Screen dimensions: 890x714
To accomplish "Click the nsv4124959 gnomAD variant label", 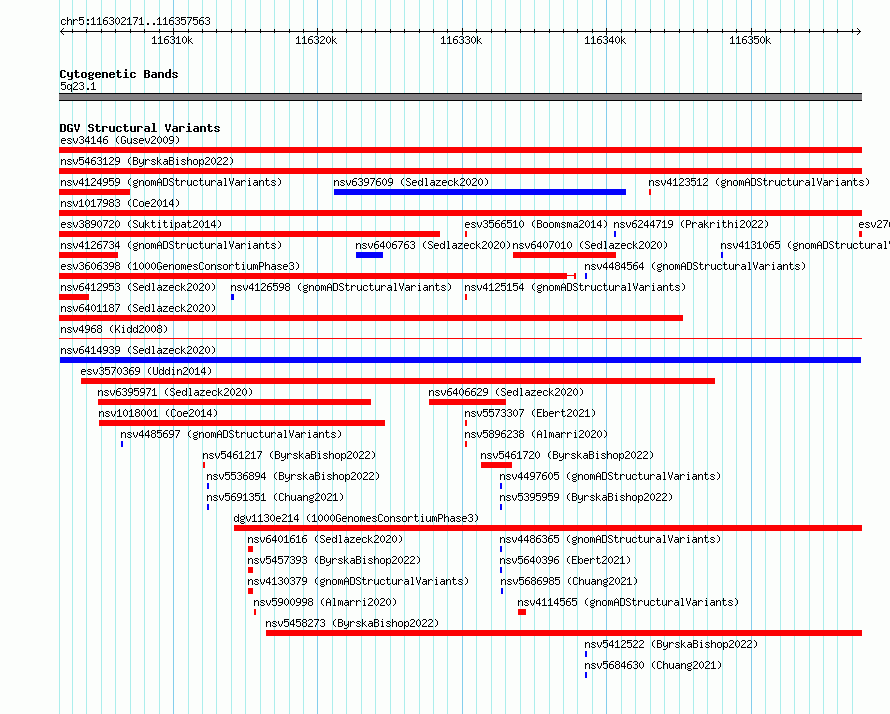I will (x=171, y=182).
